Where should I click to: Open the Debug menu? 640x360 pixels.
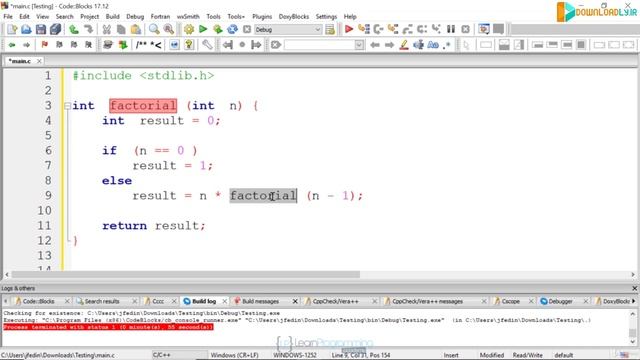click(135, 17)
